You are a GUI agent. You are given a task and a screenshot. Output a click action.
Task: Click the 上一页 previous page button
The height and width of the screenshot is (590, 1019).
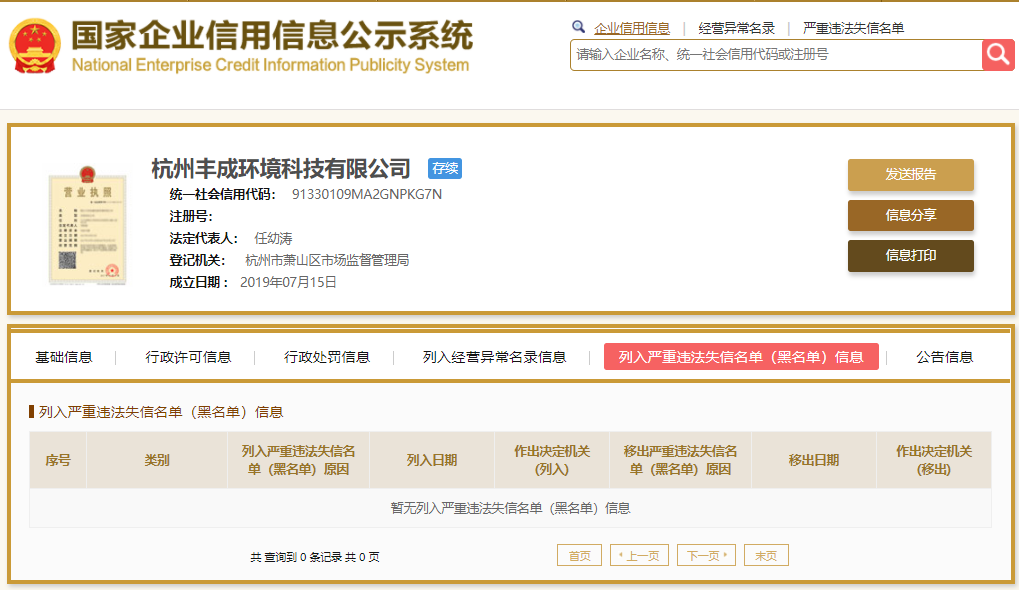(x=639, y=556)
